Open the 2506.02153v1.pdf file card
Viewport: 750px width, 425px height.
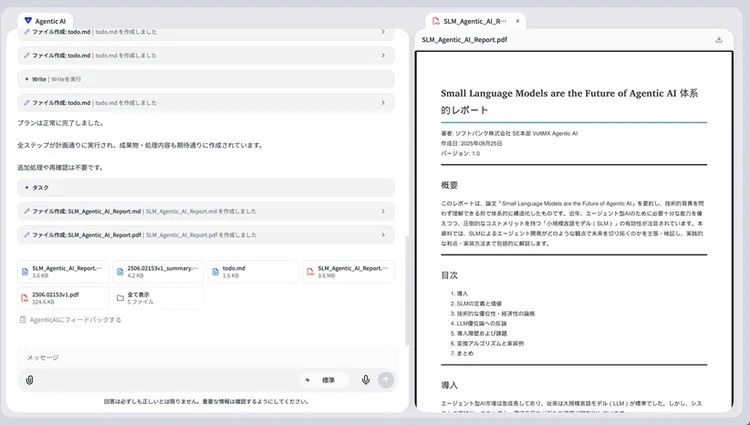point(63,298)
